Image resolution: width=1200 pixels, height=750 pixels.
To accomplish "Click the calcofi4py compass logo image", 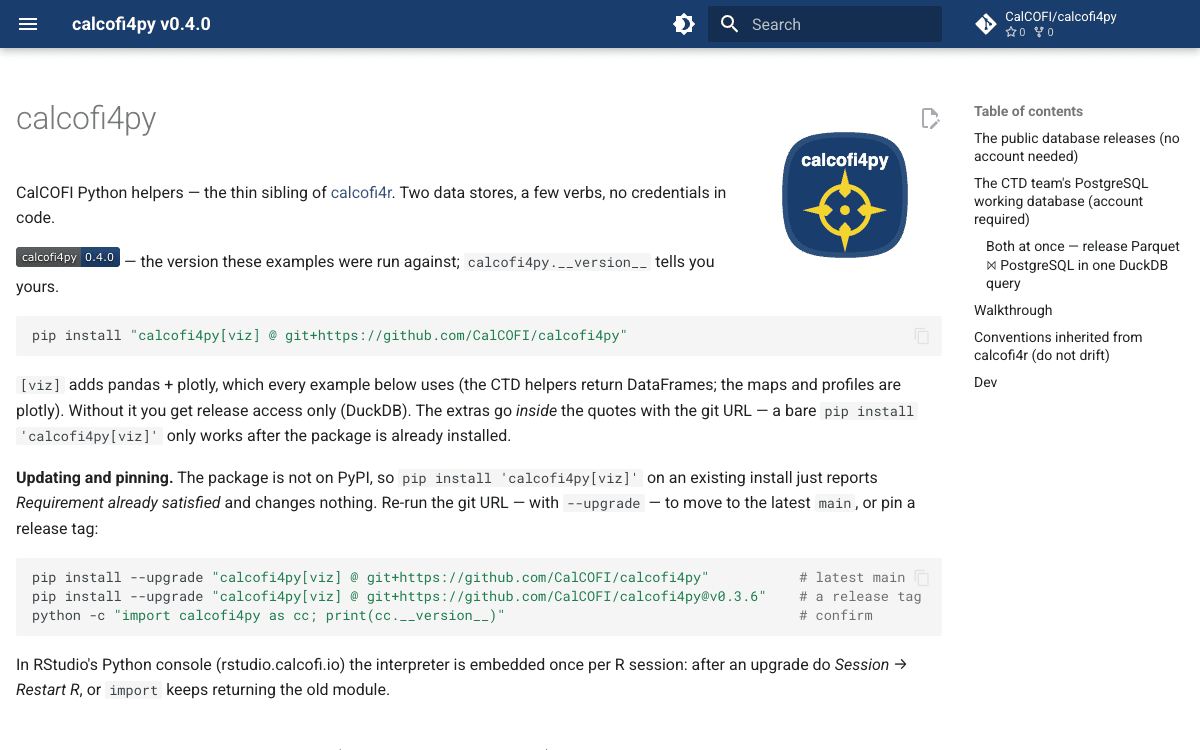I will coord(845,195).
